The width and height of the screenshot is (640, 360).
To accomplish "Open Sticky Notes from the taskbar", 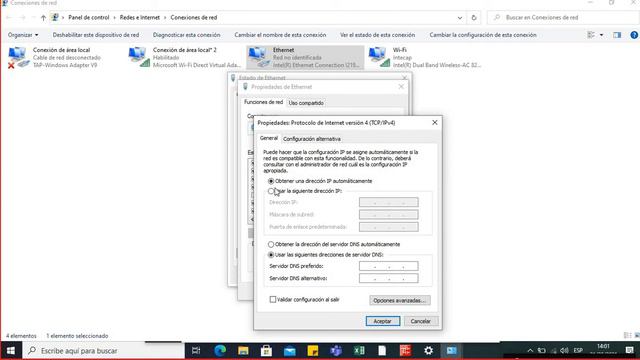I will [x=313, y=351].
